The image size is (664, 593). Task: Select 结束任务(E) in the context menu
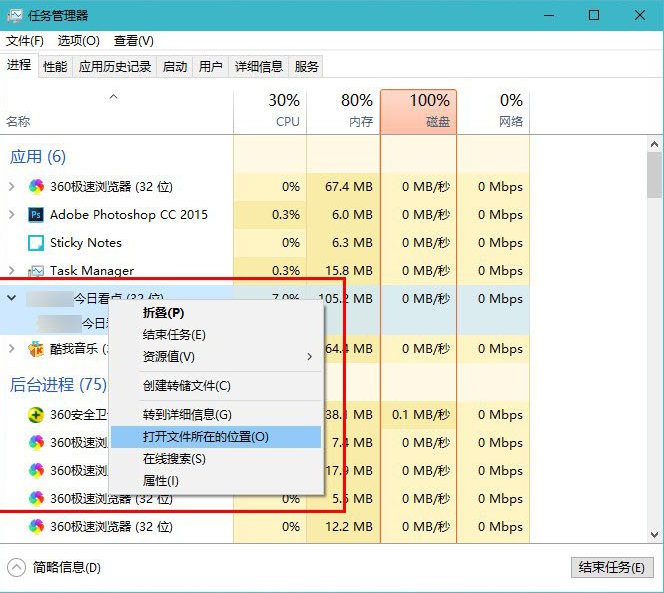coord(174,335)
